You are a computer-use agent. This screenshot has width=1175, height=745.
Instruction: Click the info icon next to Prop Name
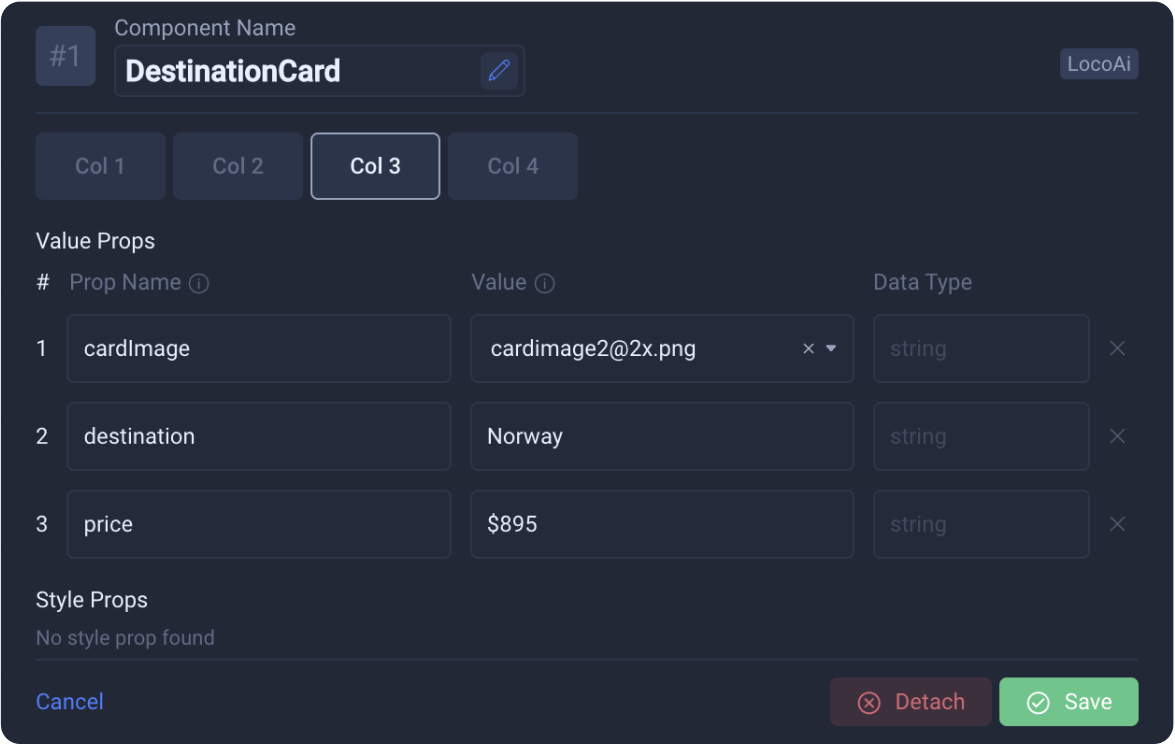199,283
